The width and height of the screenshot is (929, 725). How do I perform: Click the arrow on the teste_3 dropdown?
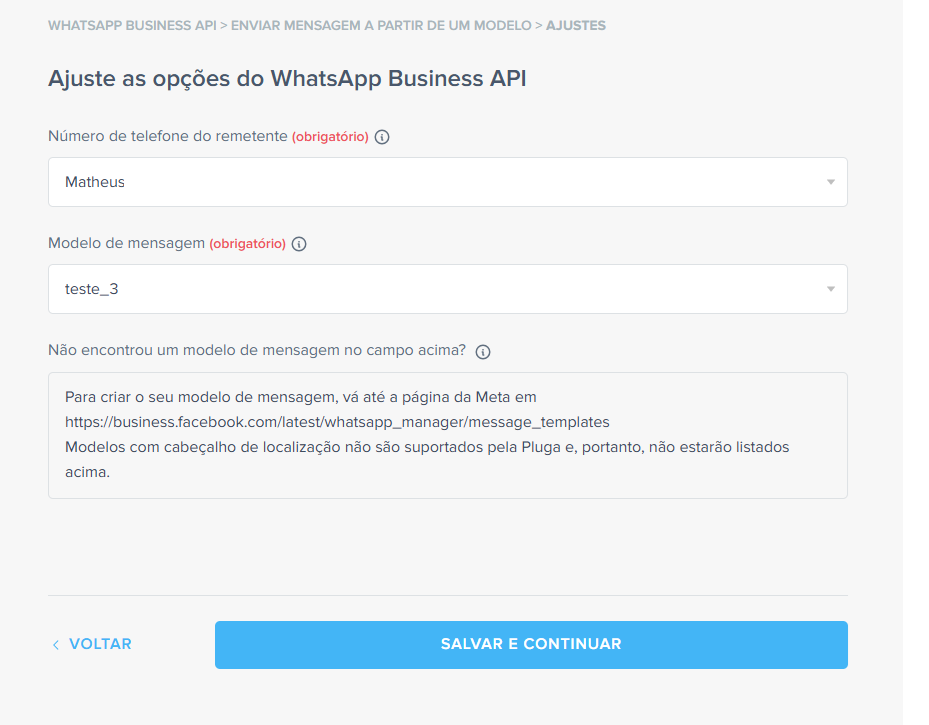pos(830,289)
